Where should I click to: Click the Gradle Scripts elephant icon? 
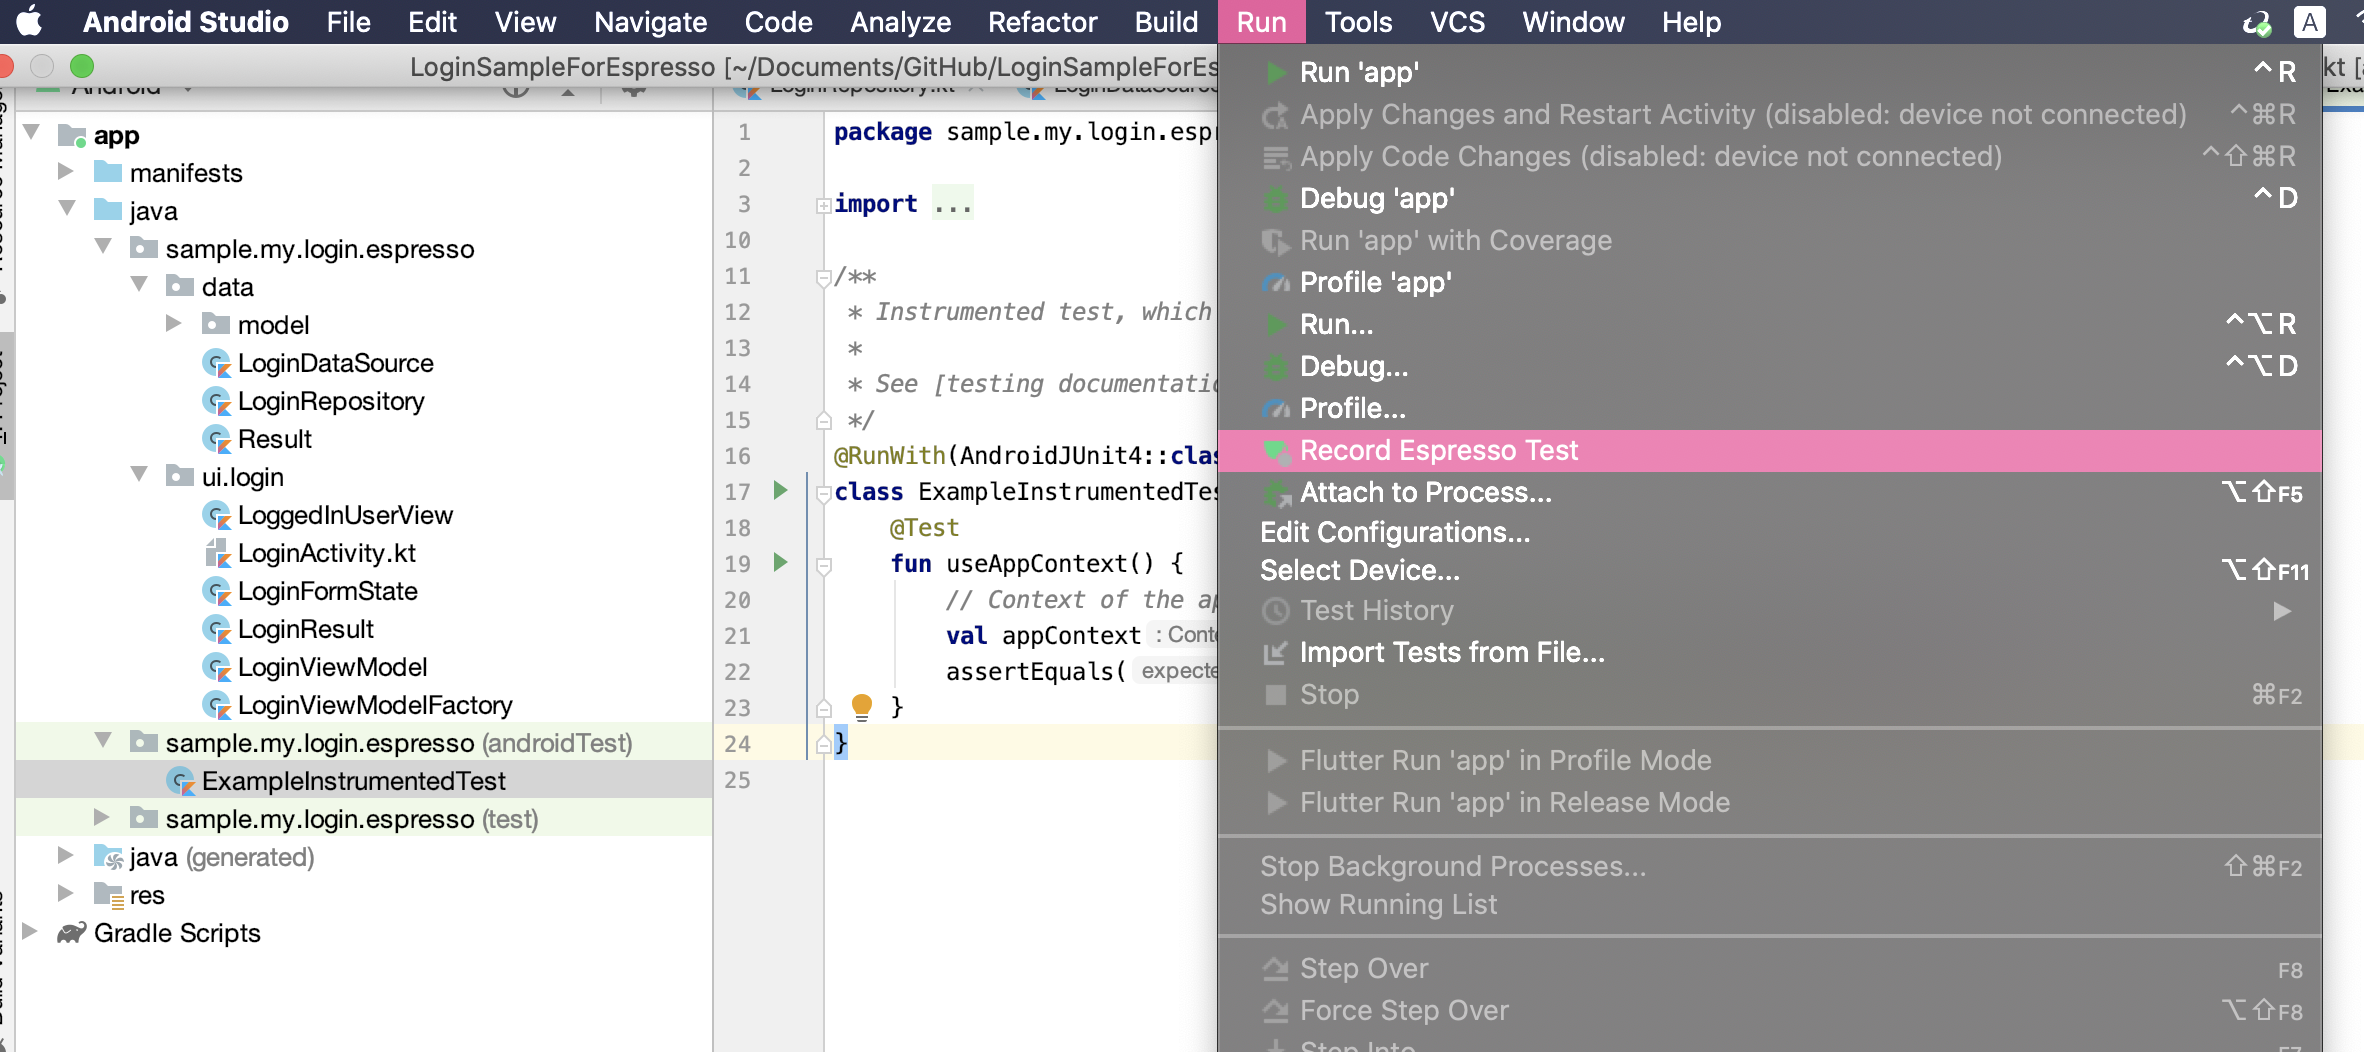pyautogui.click(x=71, y=933)
